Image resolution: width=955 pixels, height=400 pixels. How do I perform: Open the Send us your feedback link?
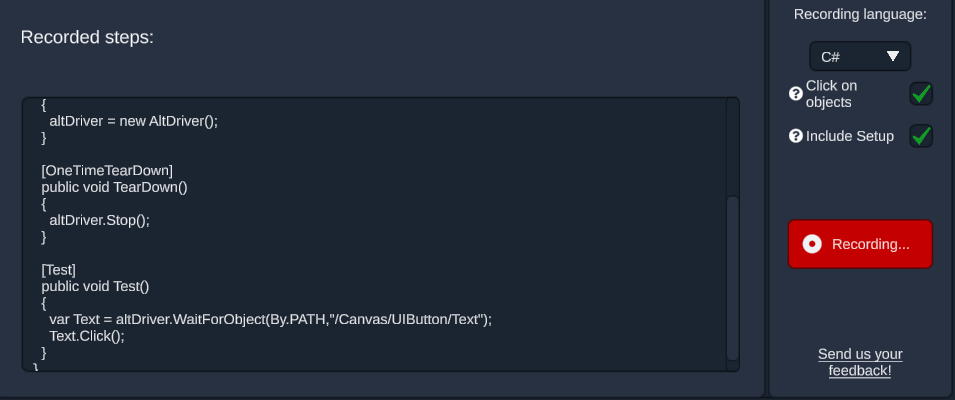(x=860, y=362)
